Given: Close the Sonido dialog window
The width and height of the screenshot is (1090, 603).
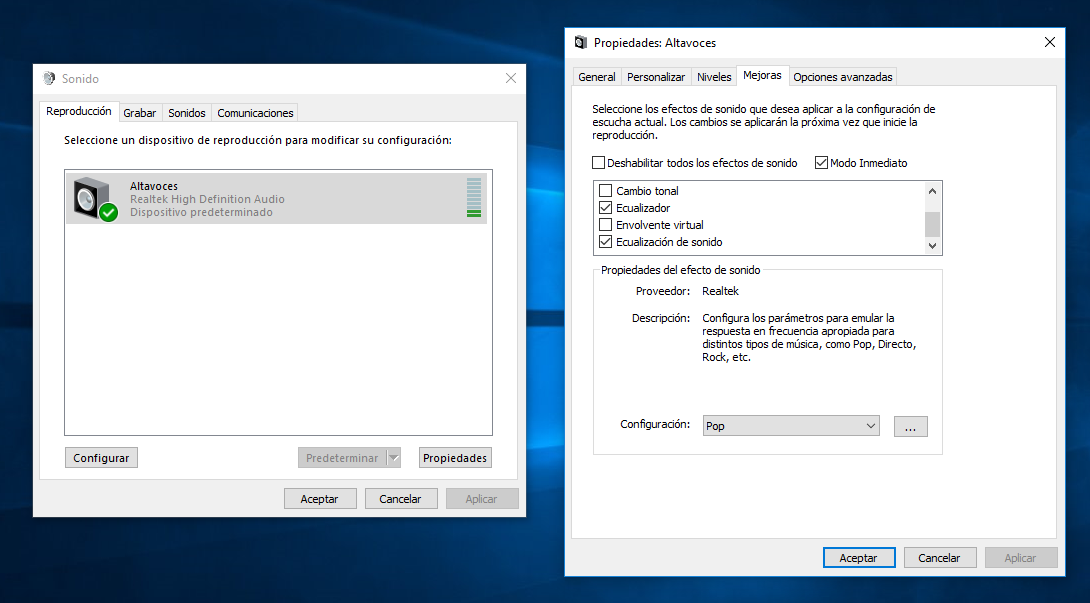Looking at the screenshot, I should click(x=511, y=79).
